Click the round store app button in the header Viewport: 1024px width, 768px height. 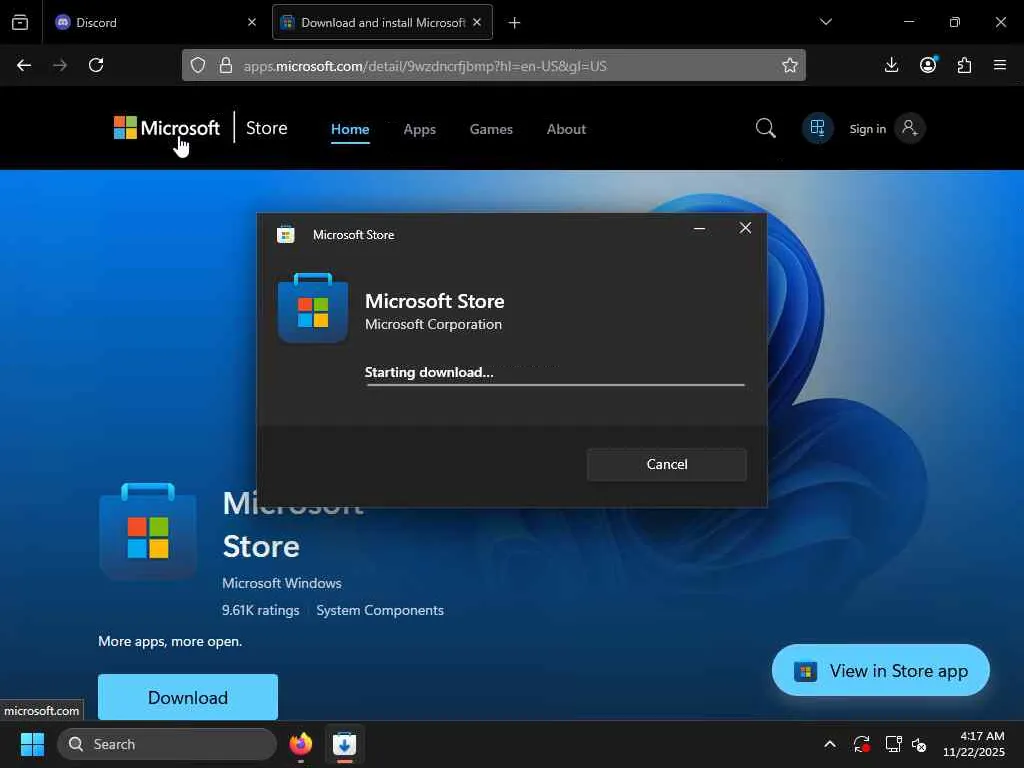click(818, 128)
